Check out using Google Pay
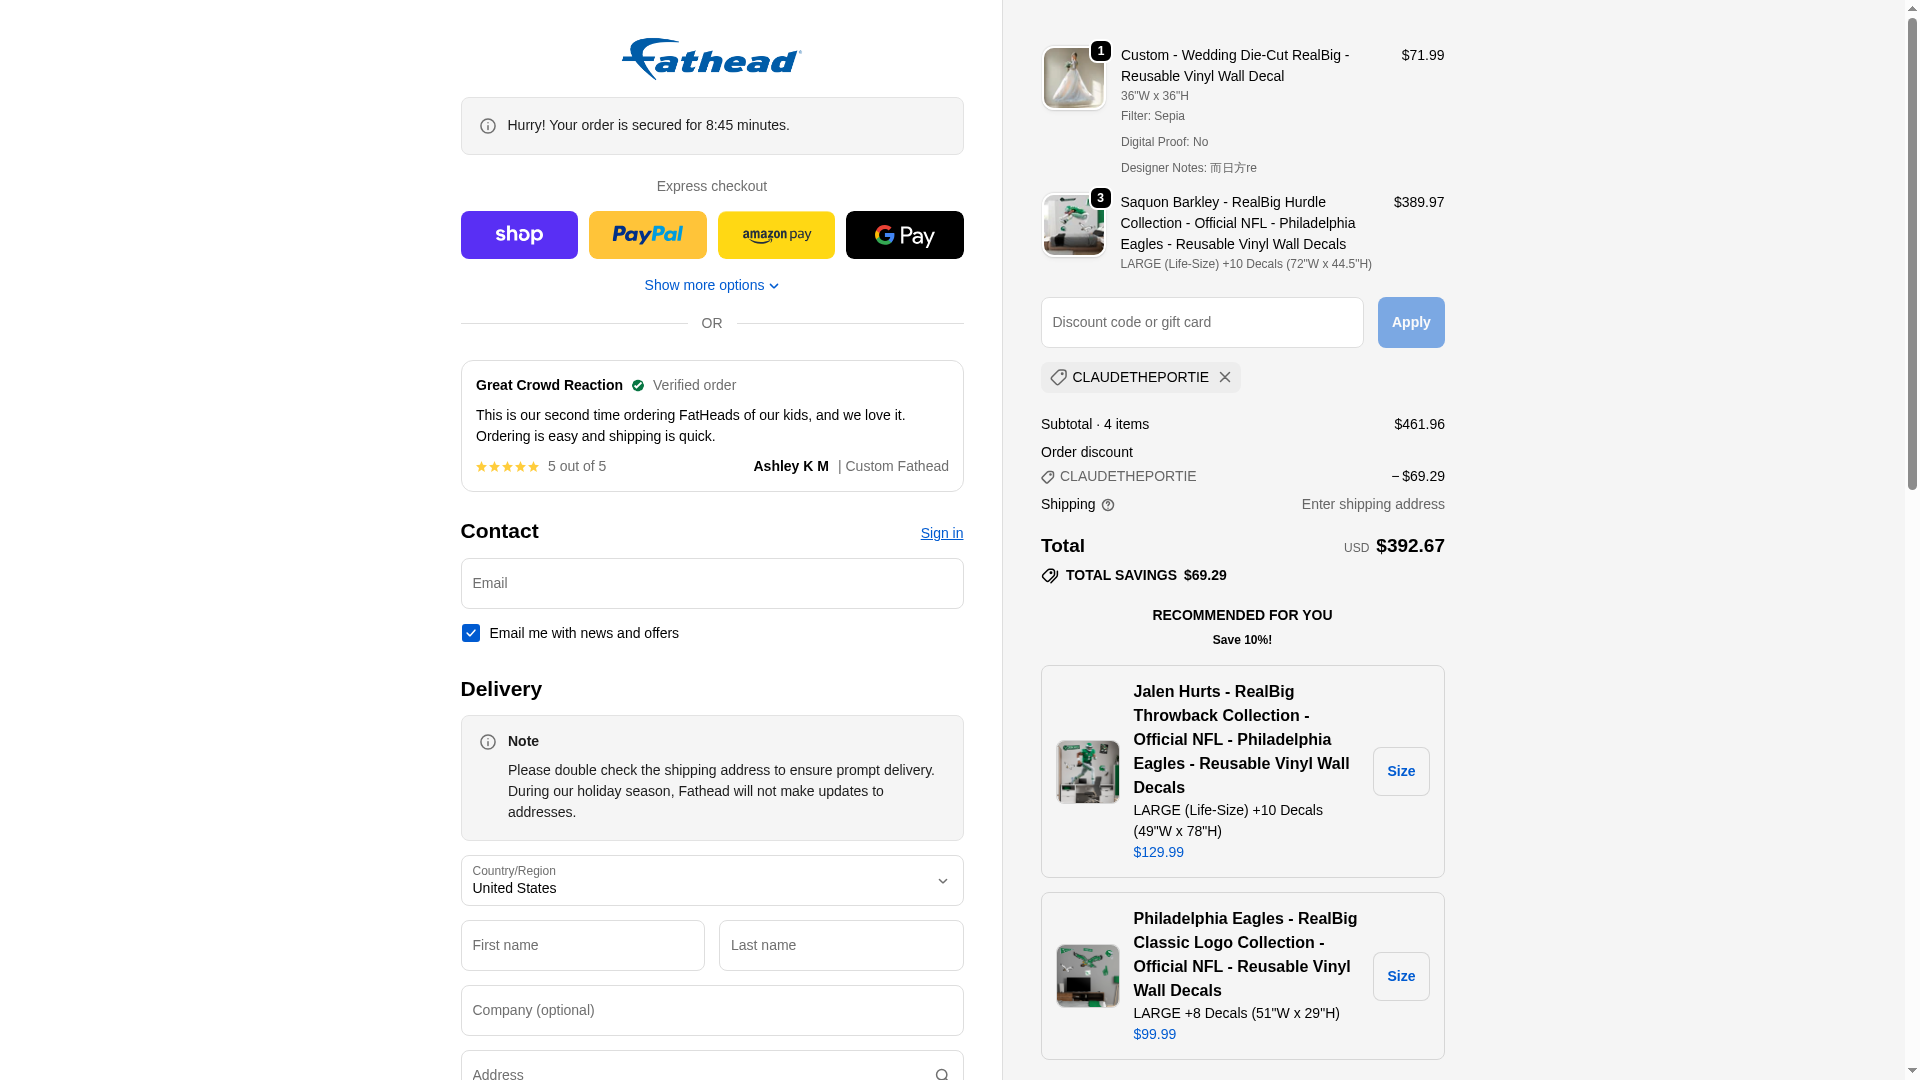This screenshot has height=1080, width=1920. click(x=904, y=235)
